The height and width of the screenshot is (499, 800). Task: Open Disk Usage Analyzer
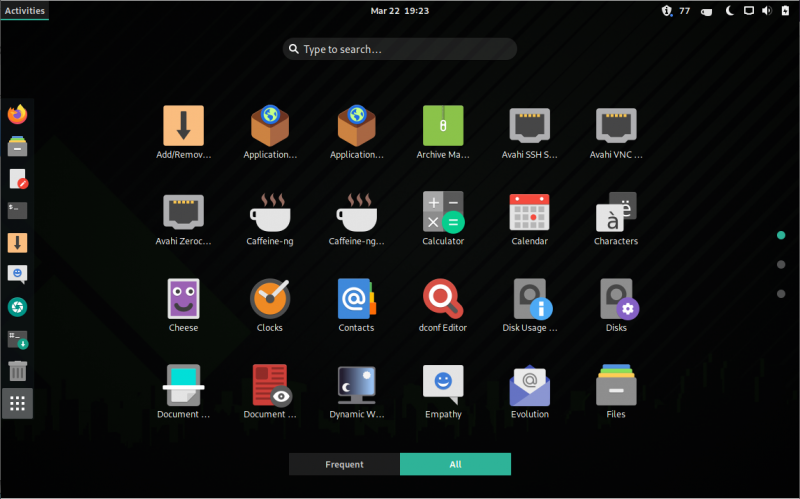530,305
